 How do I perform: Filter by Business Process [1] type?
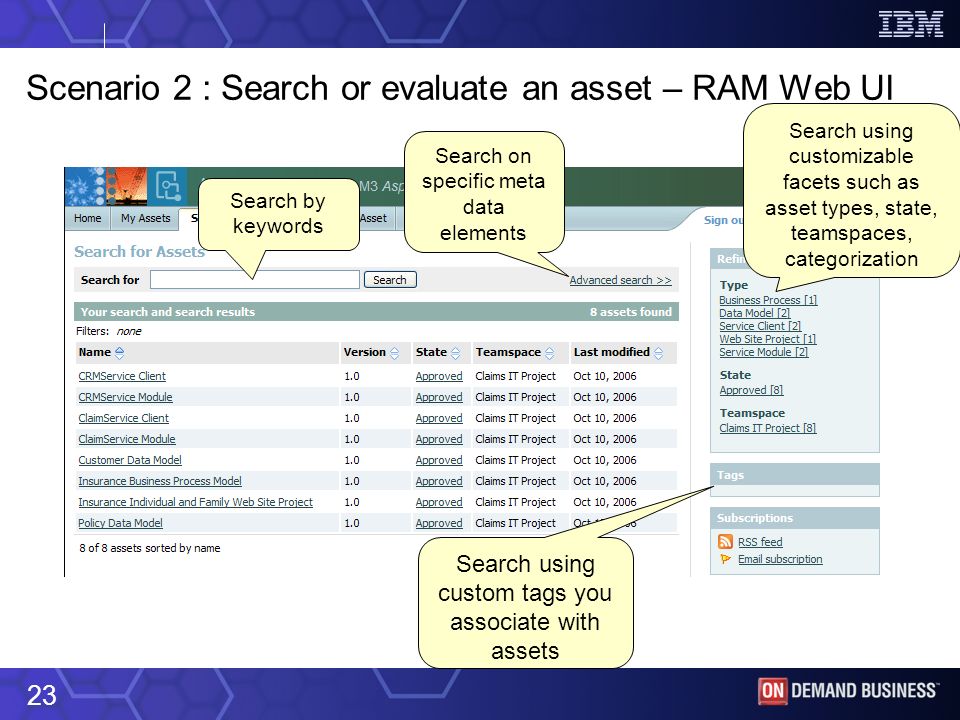[768, 300]
